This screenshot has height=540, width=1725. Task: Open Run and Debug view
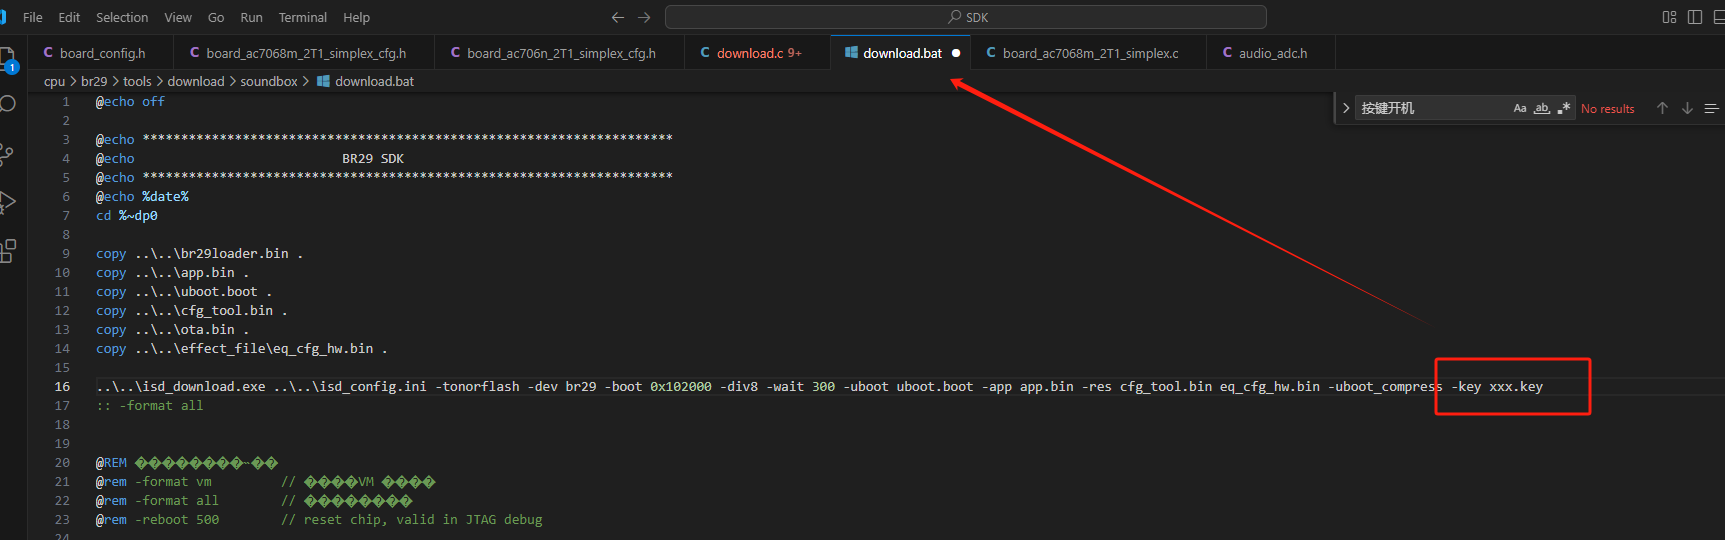pos(7,202)
